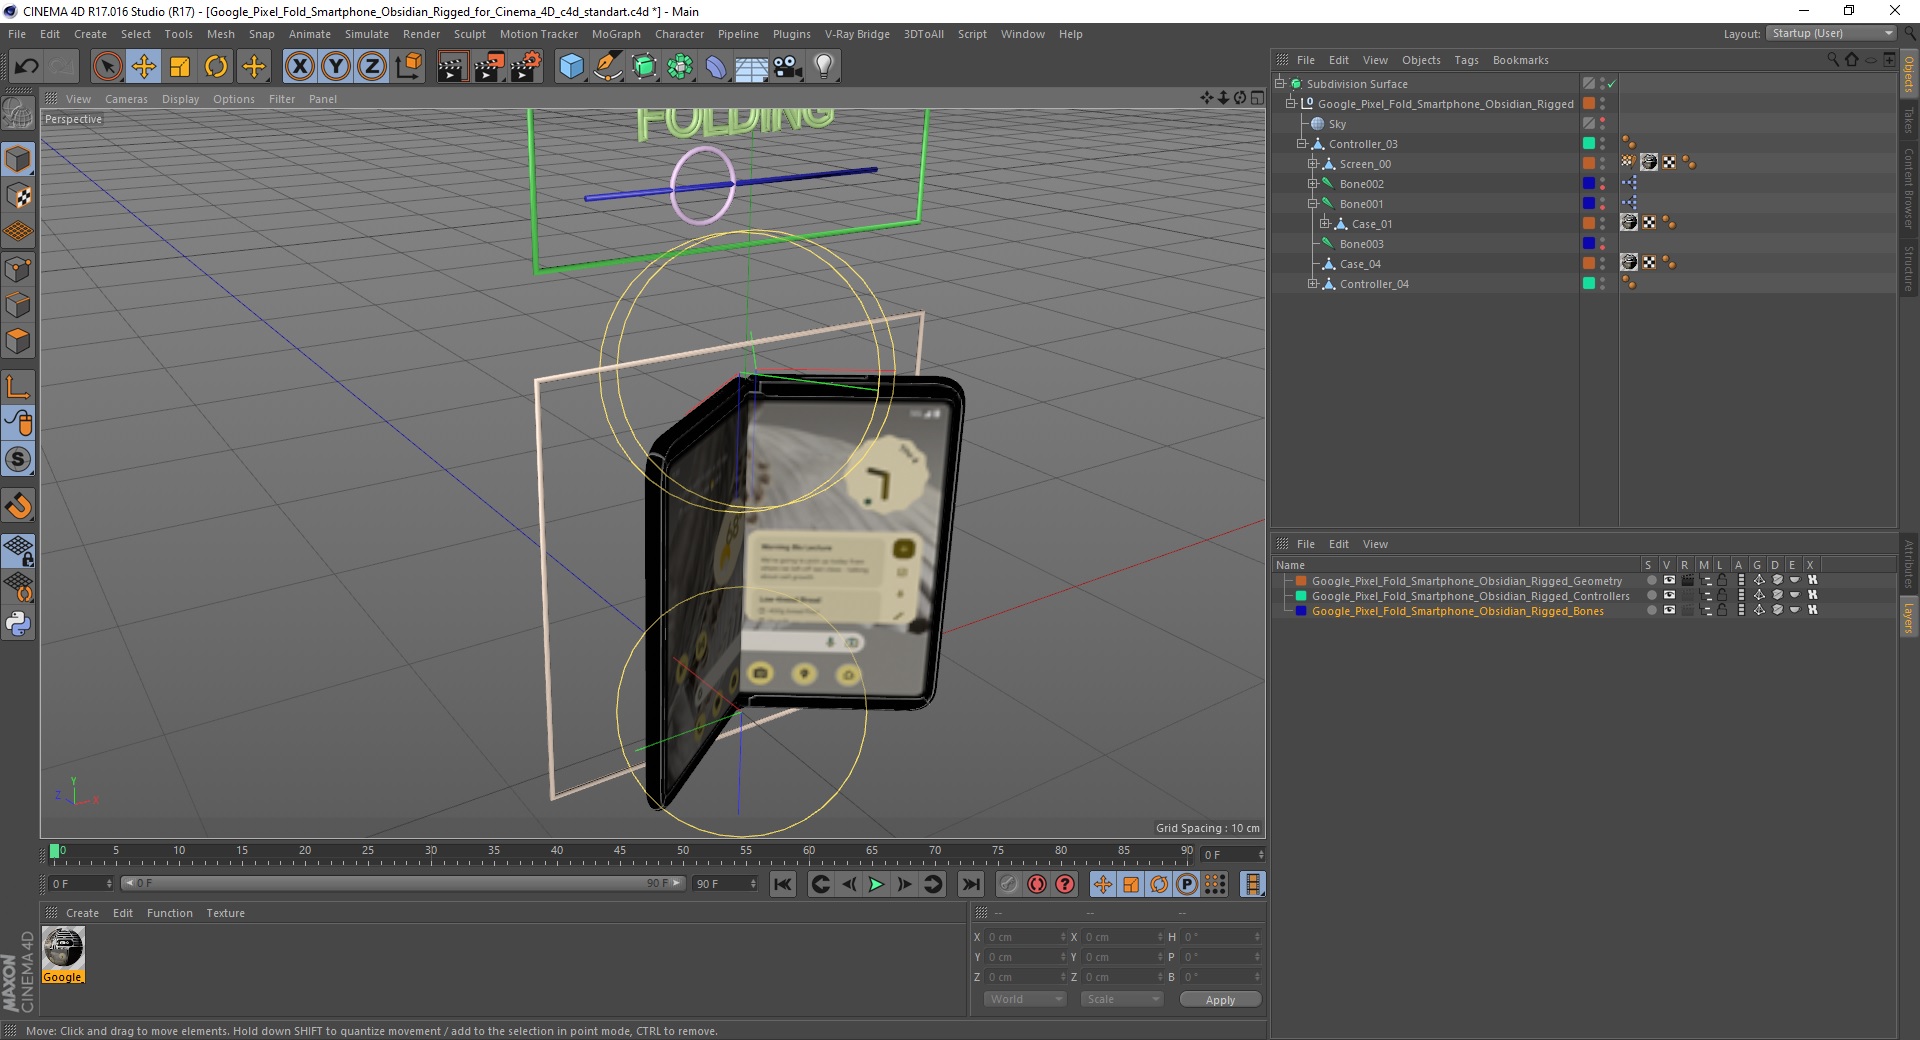
Task: Toggle Subdivision Surface enable checkmark
Action: coord(1612,84)
